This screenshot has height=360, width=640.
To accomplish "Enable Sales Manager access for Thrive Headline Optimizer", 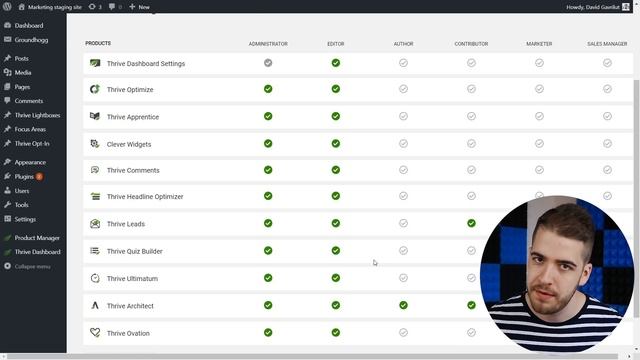I will point(607,196).
